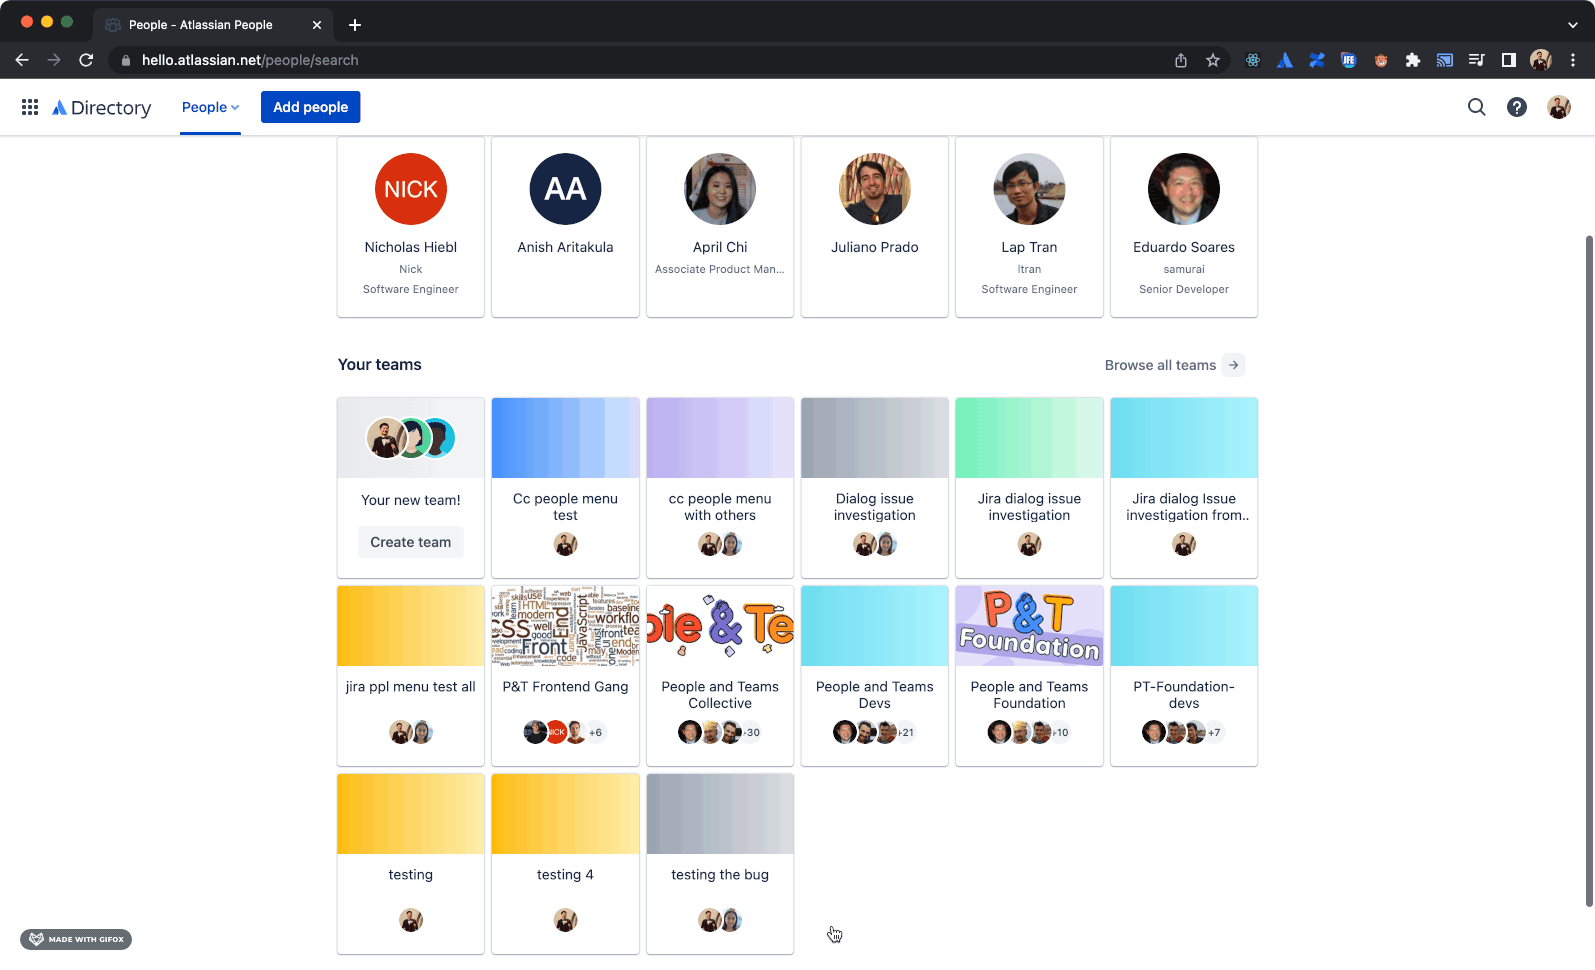Click the Browse all teams arrow icon
Viewport: 1595px width, 970px height.
tap(1234, 365)
